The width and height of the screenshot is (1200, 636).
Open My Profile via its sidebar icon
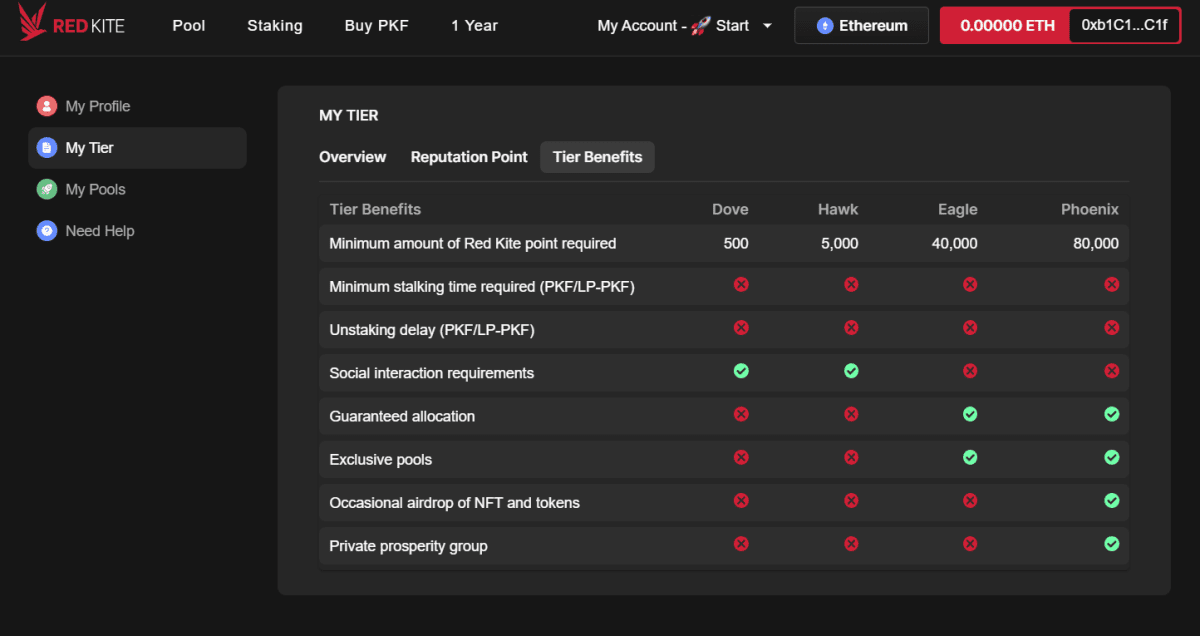pos(47,106)
